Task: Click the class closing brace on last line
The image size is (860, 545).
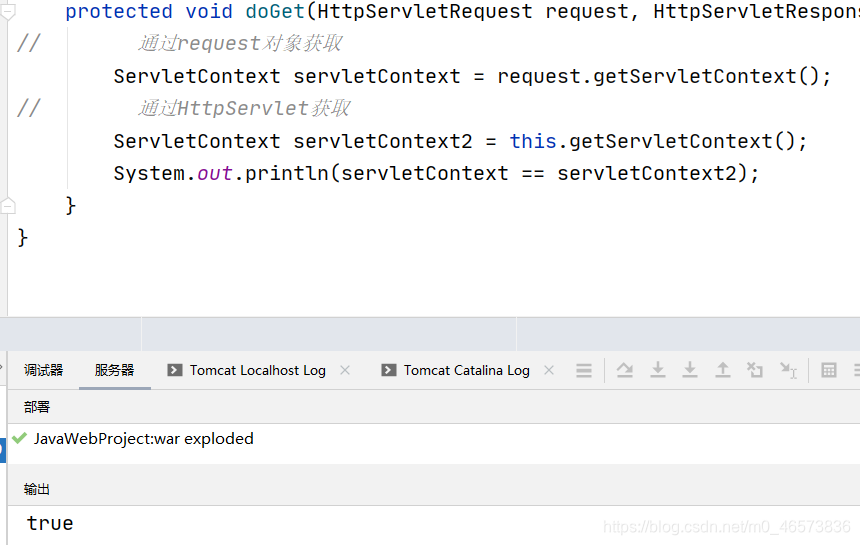Action: pyautogui.click(x=22, y=237)
